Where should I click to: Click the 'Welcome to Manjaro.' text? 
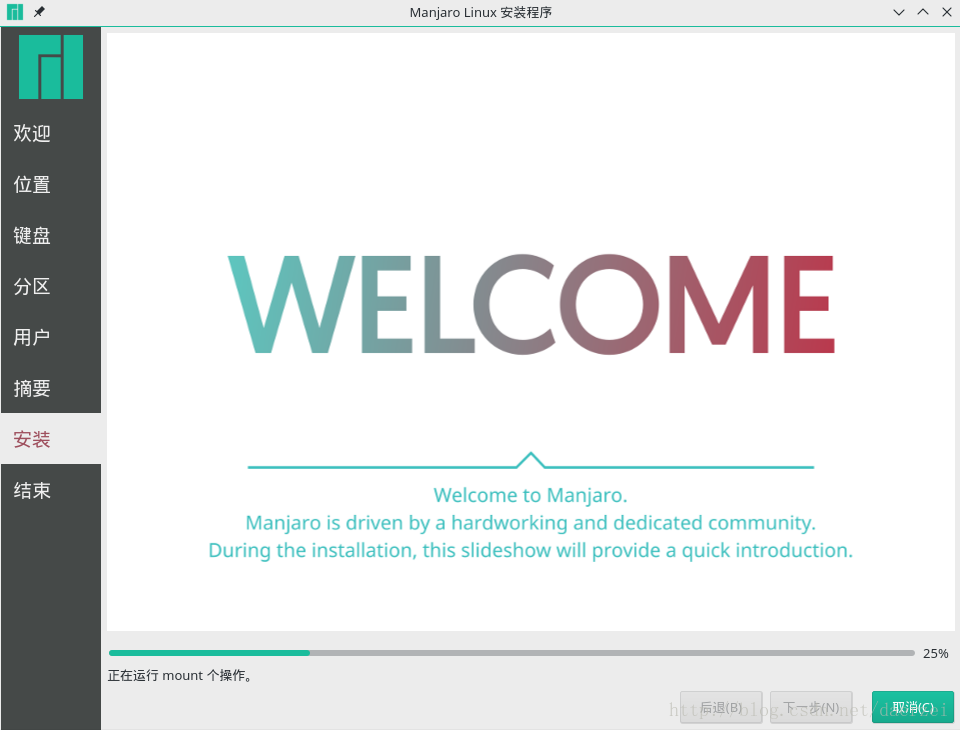pyautogui.click(x=530, y=495)
